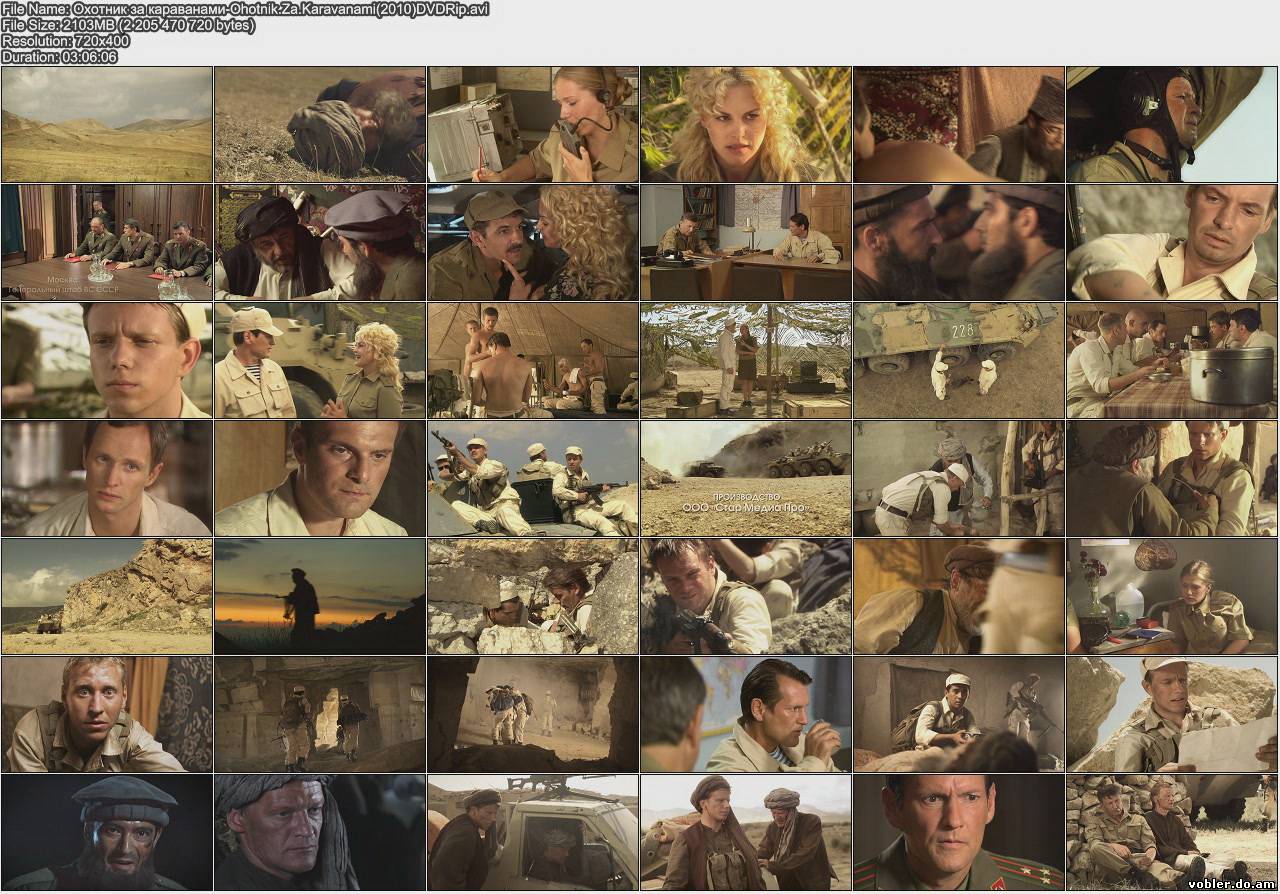The image size is (1280, 894).
Task: Open thumbnail of two soldiers walking through ruins
Action: tap(320, 715)
